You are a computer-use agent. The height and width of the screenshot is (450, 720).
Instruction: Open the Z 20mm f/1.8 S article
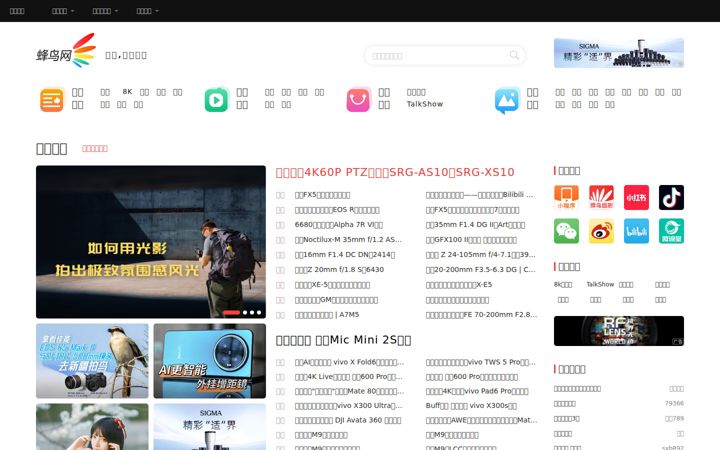339,270
